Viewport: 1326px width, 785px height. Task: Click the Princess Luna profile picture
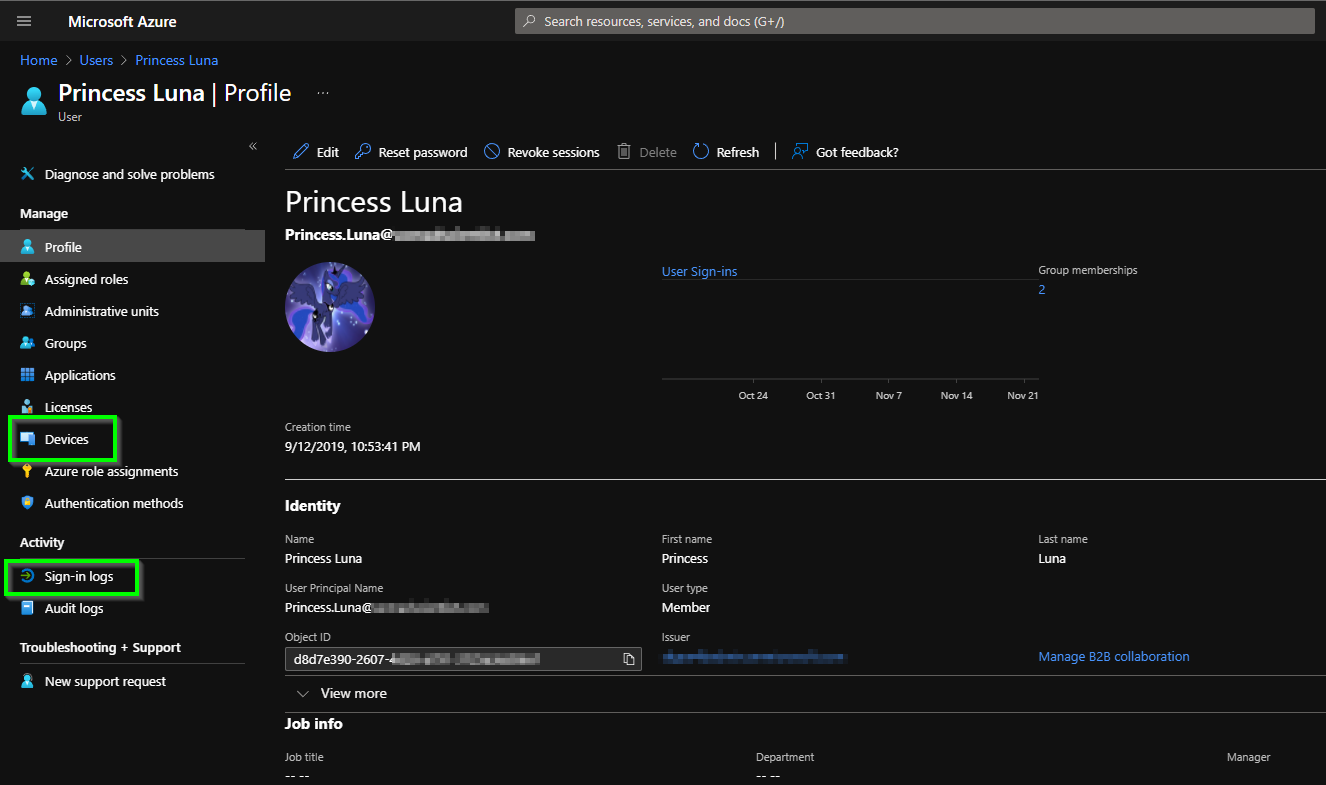(330, 307)
